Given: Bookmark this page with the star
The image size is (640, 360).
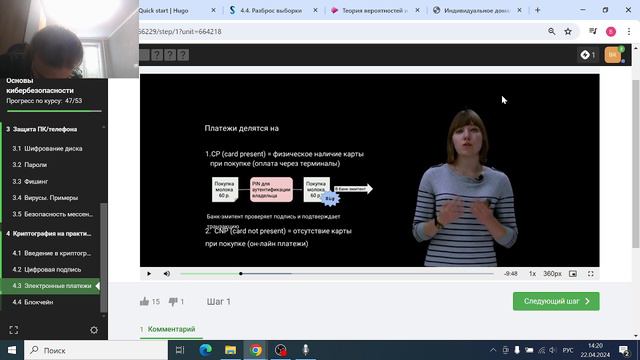Looking at the screenshot, I should point(568,31).
